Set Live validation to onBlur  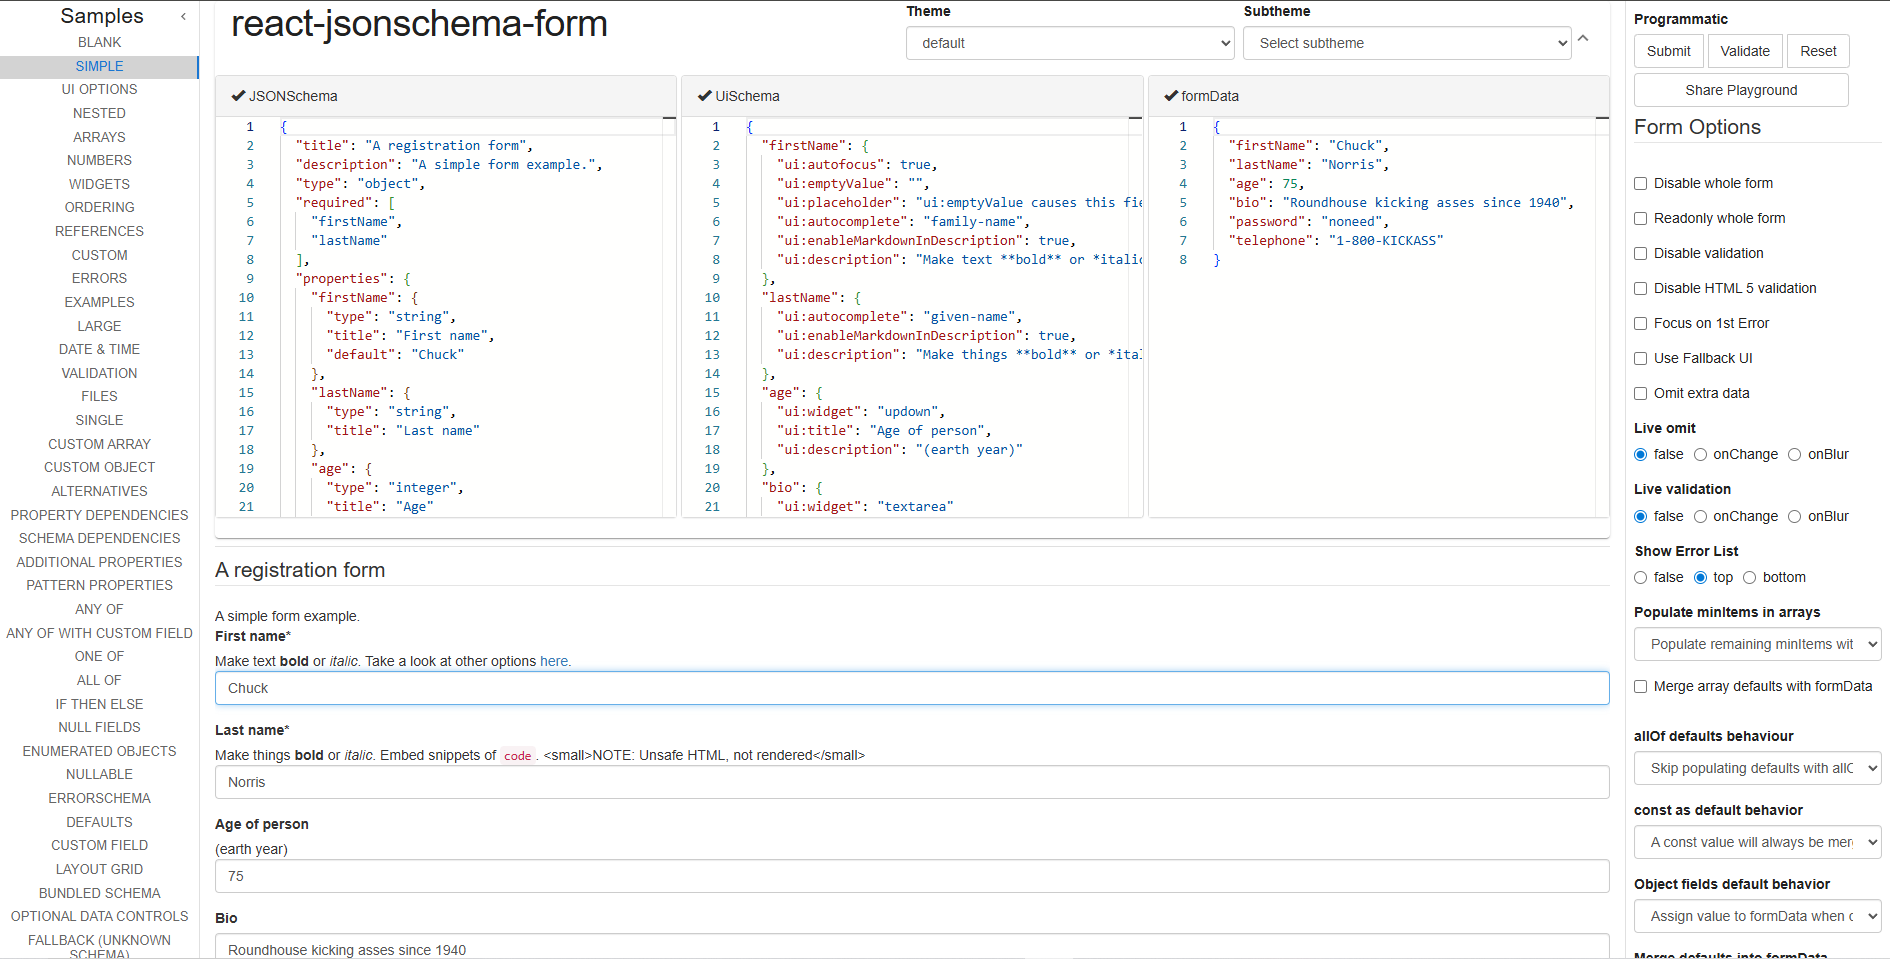1794,516
